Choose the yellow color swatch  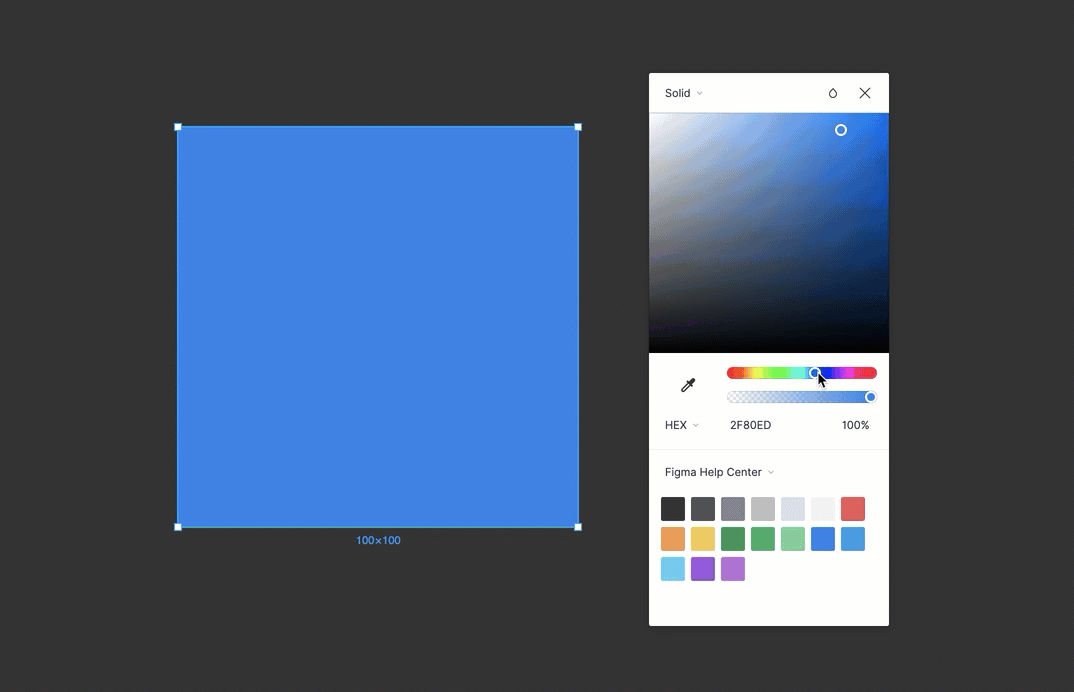(703, 539)
